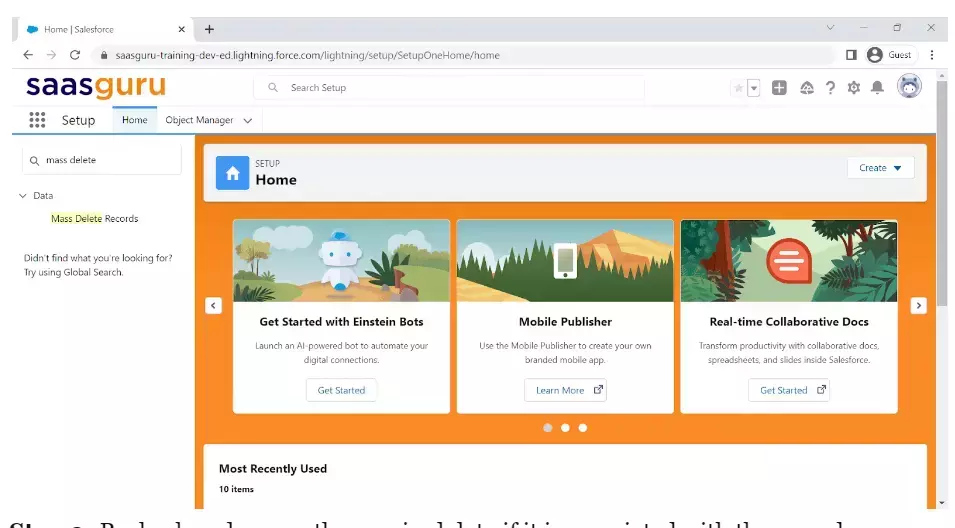Reload the browser page
The image size is (955, 528).
75,55
